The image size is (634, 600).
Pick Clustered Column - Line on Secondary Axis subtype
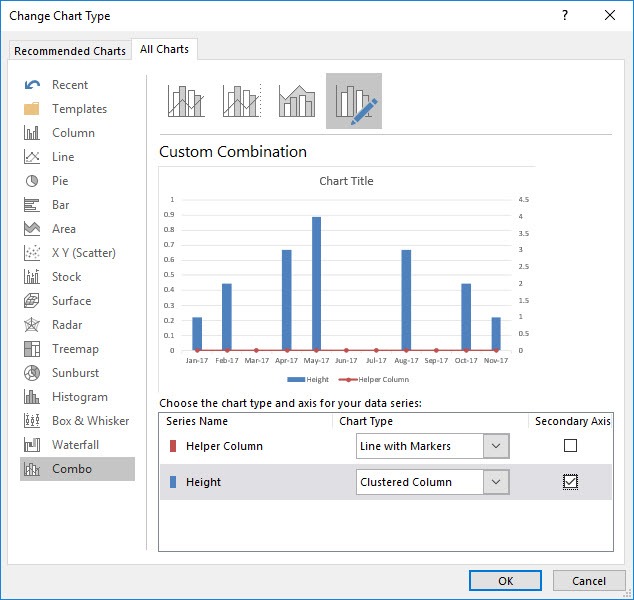tap(242, 101)
